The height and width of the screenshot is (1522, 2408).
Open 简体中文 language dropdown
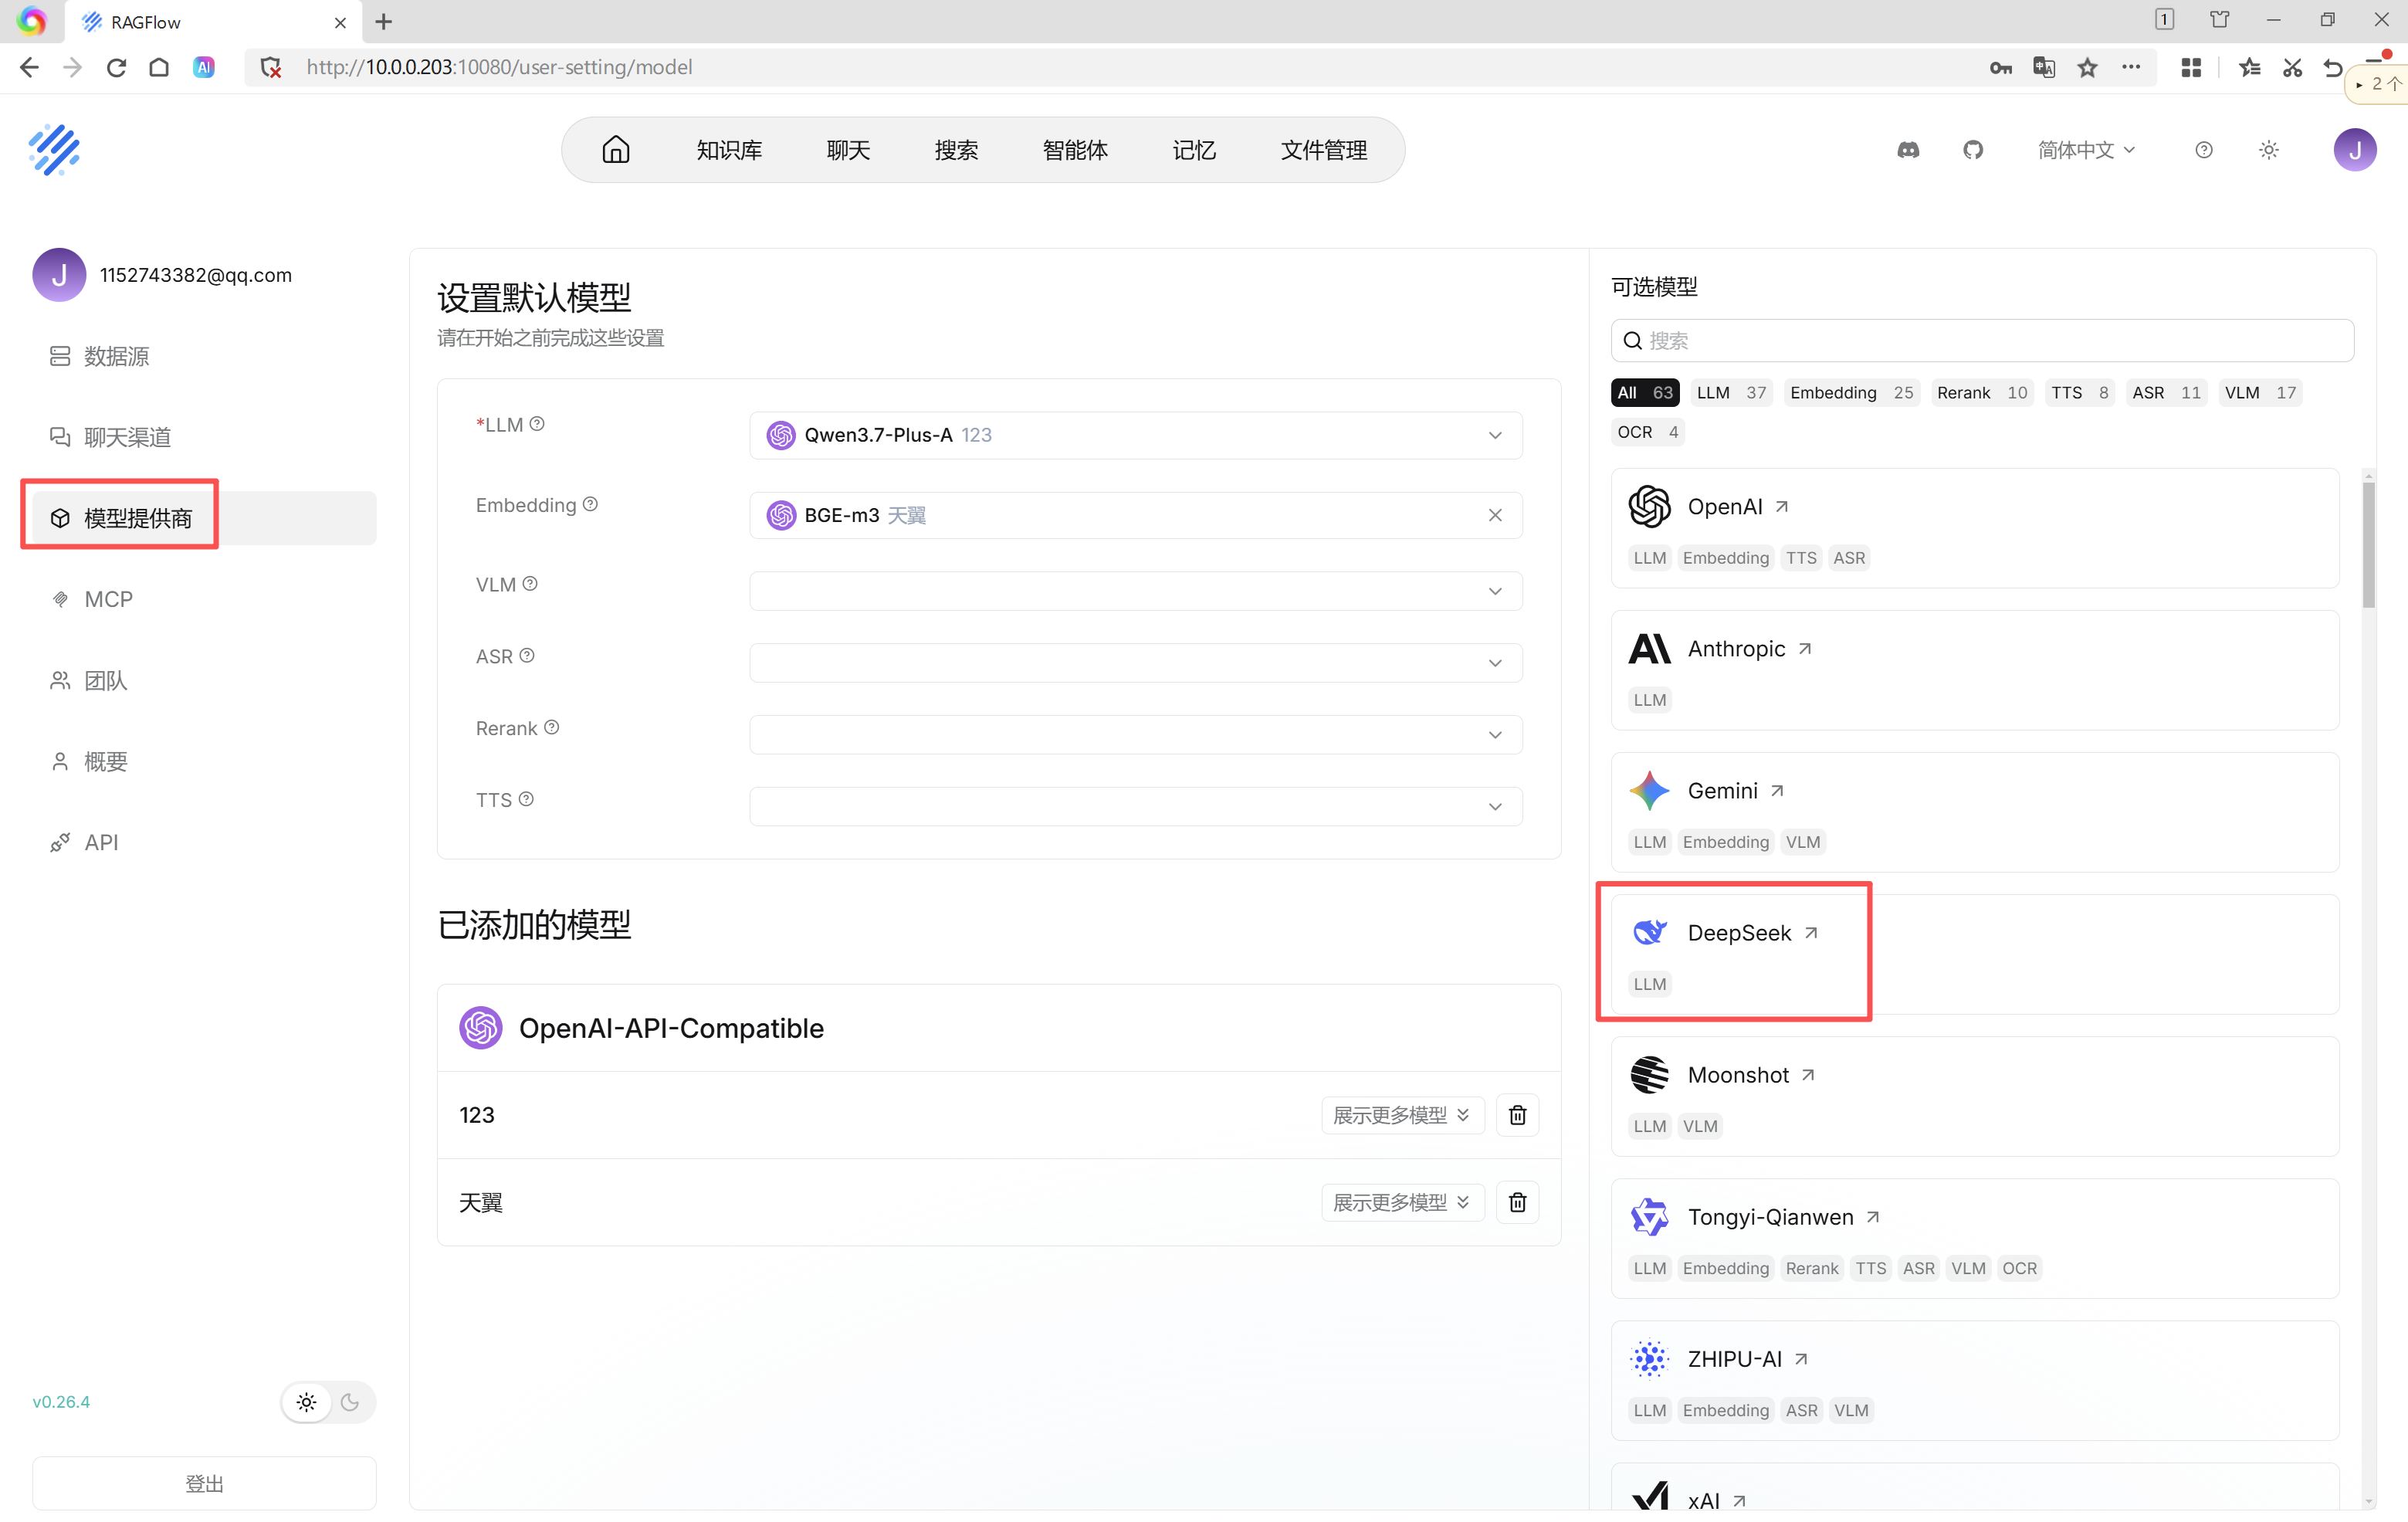(x=2086, y=150)
